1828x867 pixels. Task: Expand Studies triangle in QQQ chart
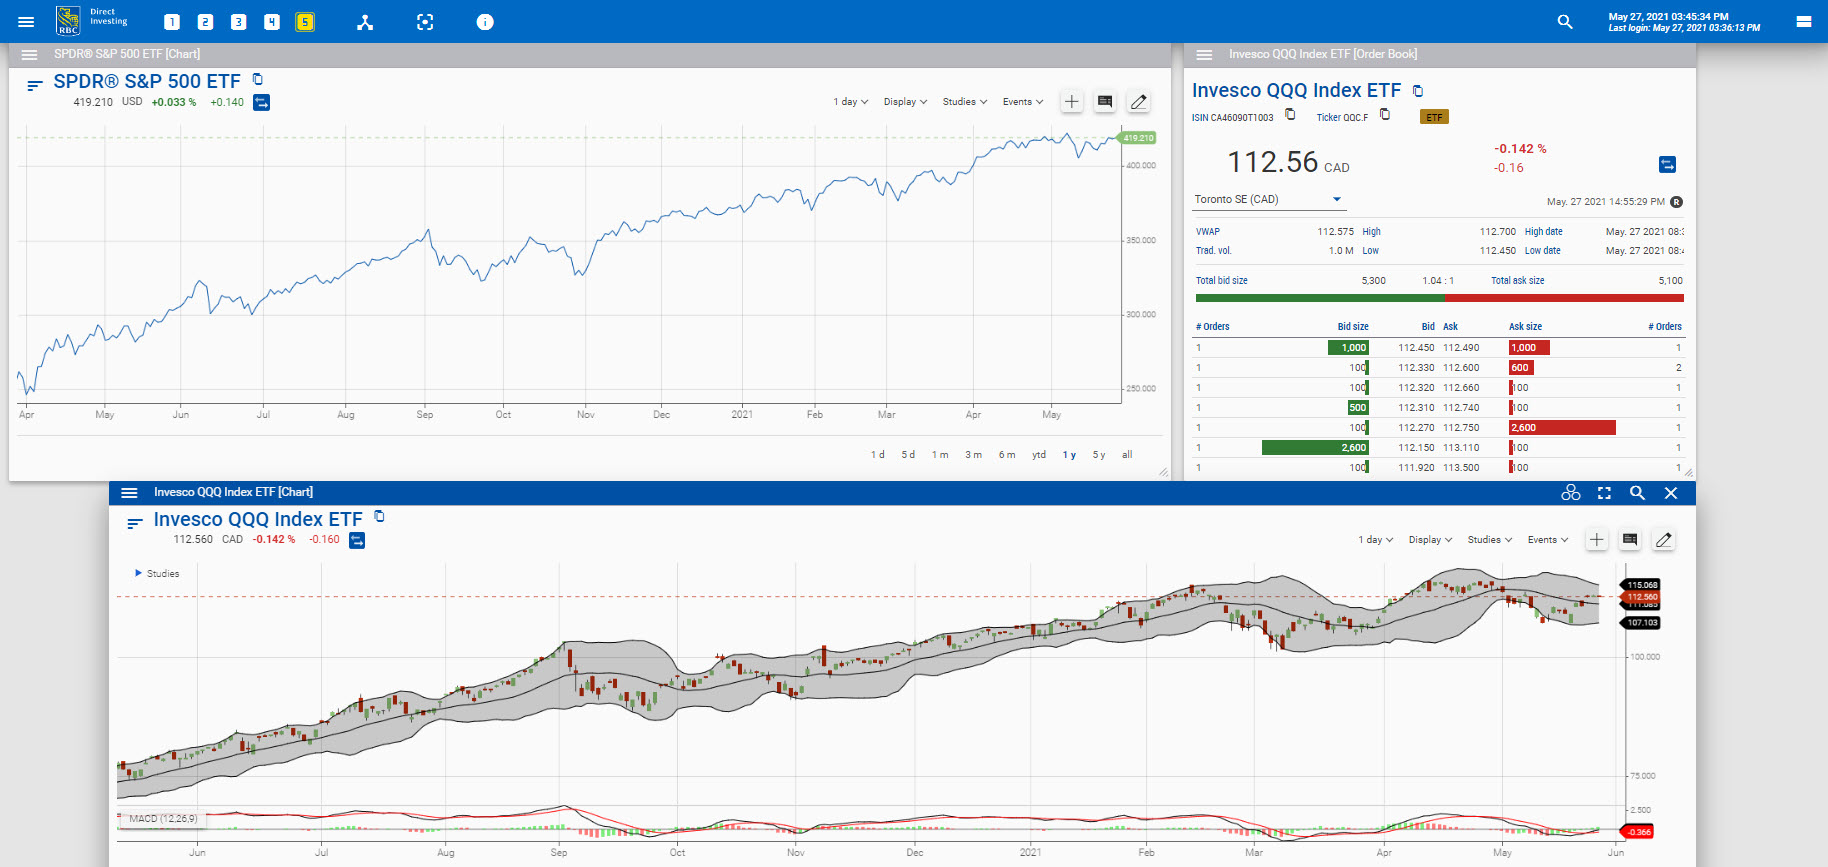pos(138,573)
